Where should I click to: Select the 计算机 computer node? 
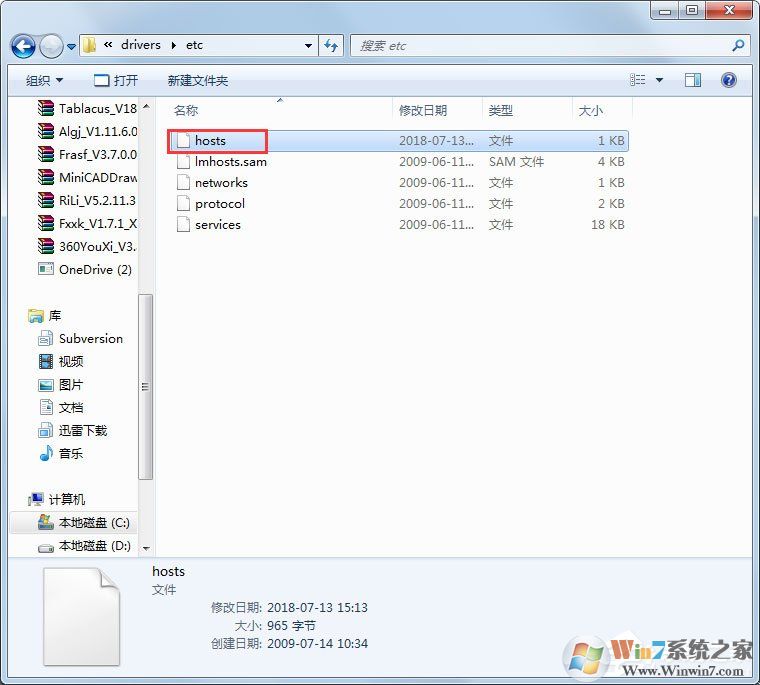57,499
